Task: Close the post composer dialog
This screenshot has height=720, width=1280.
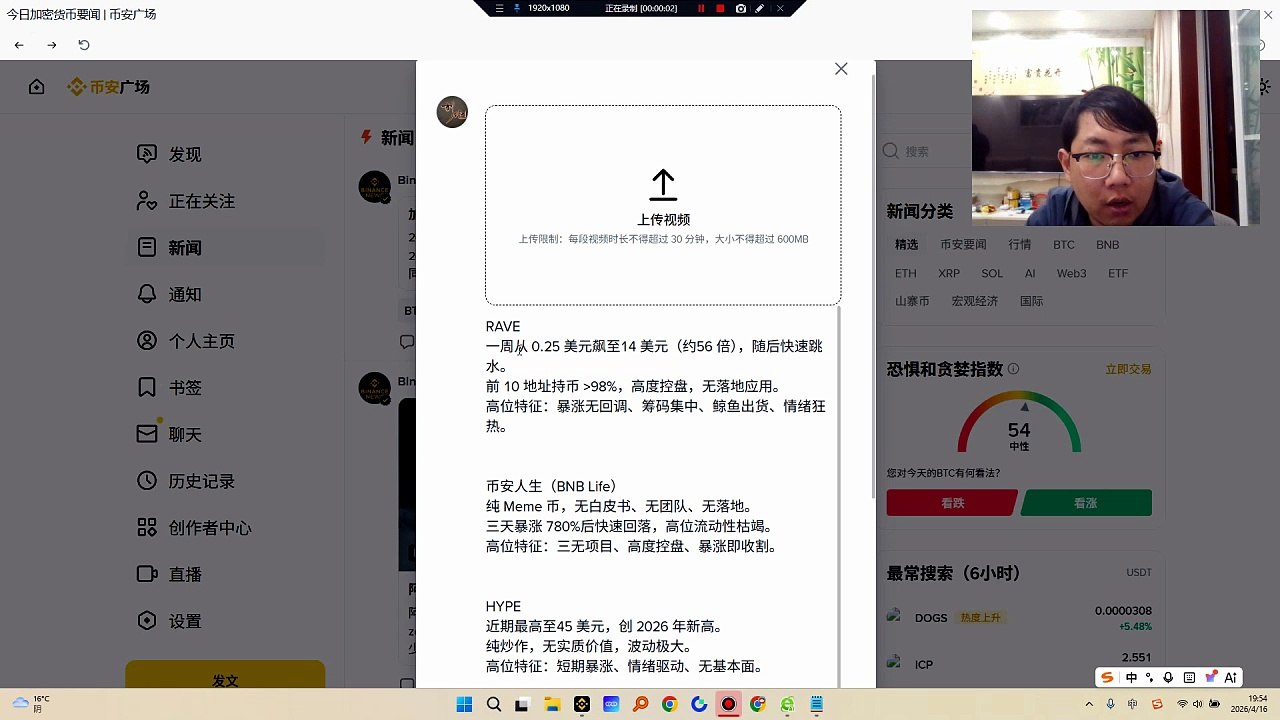Action: (841, 69)
